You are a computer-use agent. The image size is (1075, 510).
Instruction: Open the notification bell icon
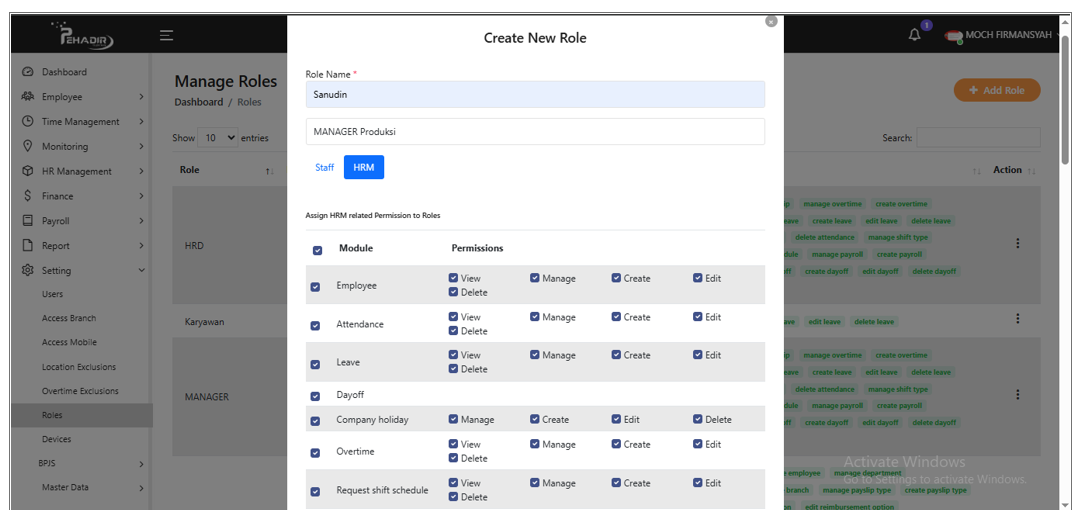(x=914, y=35)
